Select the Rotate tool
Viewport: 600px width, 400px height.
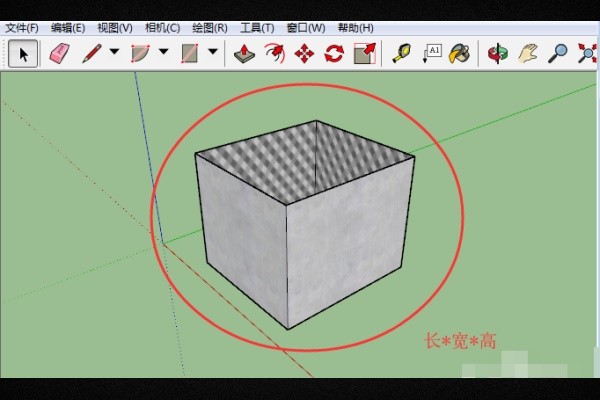coord(334,54)
